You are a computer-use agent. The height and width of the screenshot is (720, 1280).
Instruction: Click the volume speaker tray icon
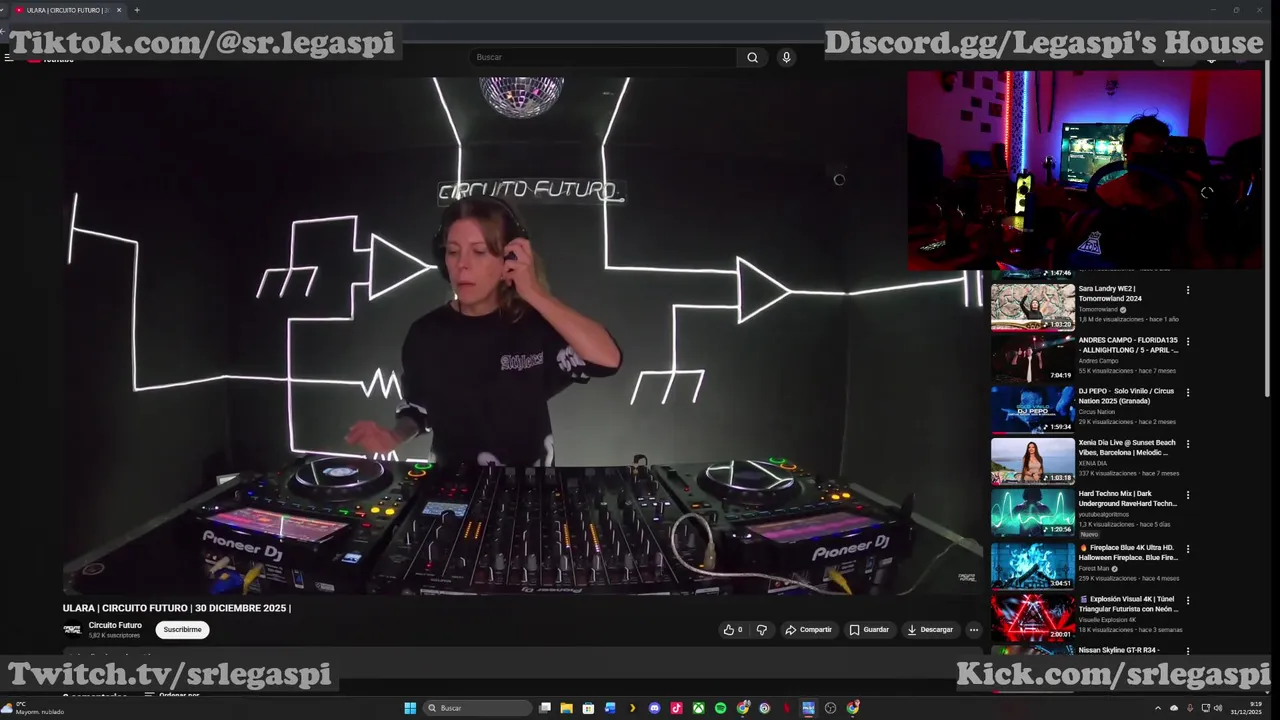point(1218,708)
